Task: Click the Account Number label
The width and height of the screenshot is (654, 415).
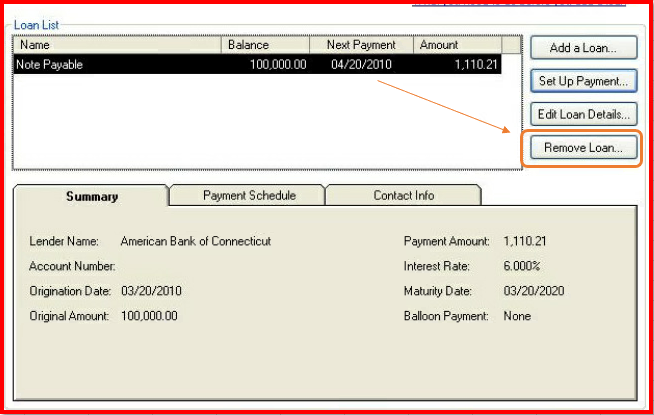Action: click(x=72, y=266)
